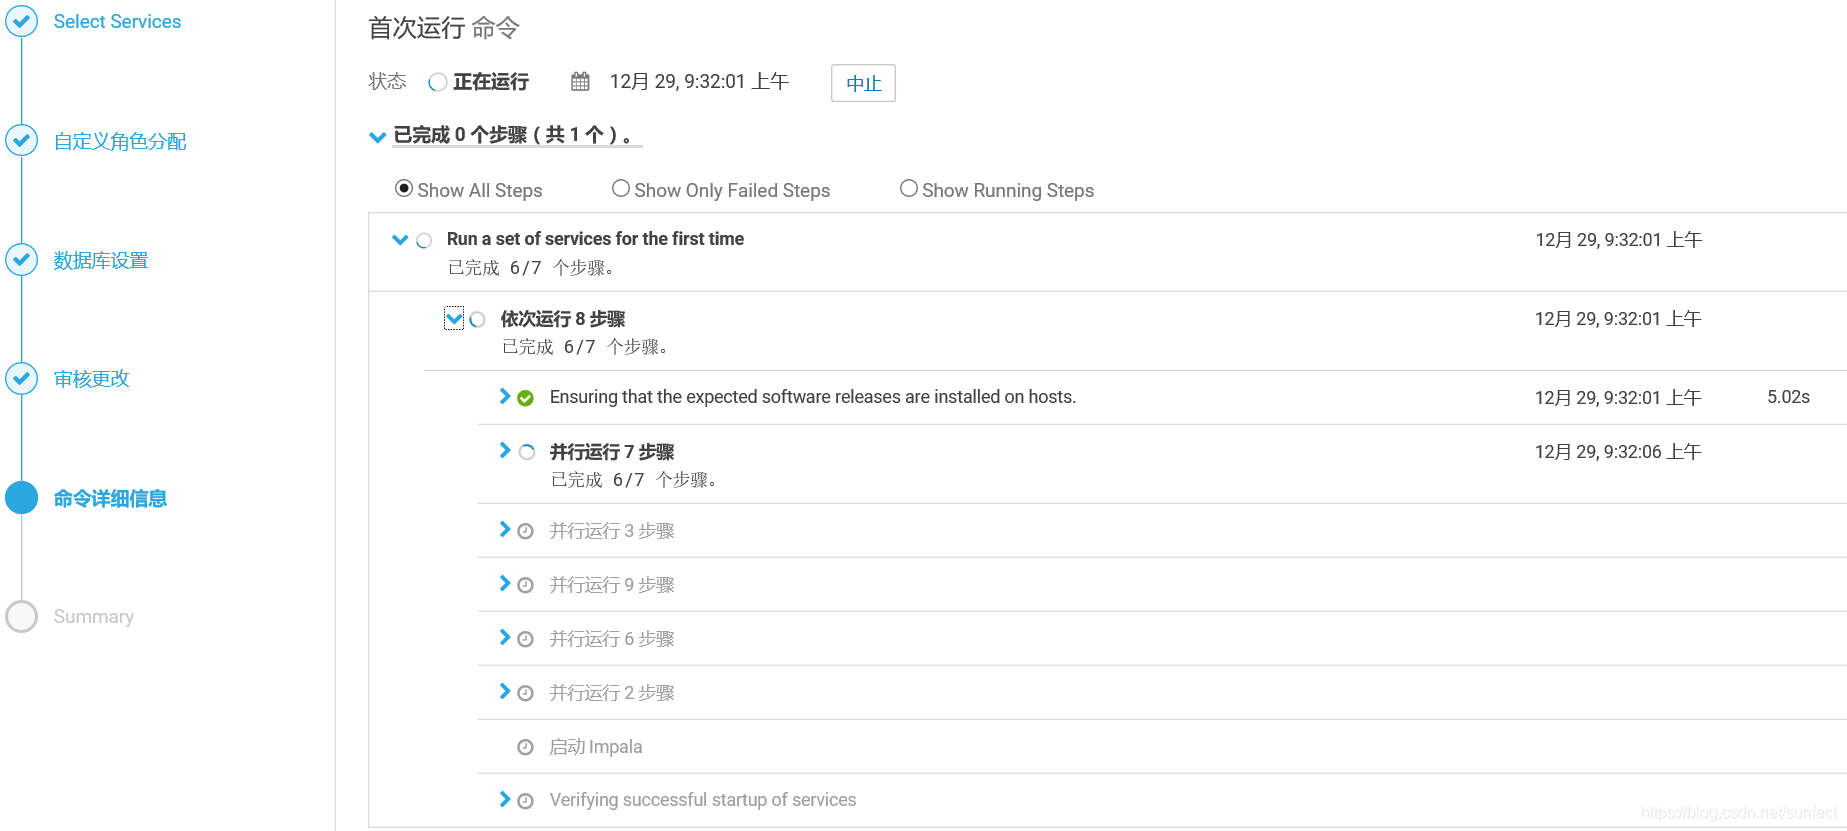Image resolution: width=1847 pixels, height=831 pixels.
Task: Click the running spinner next to 正在运行
Action: pyautogui.click(x=437, y=82)
